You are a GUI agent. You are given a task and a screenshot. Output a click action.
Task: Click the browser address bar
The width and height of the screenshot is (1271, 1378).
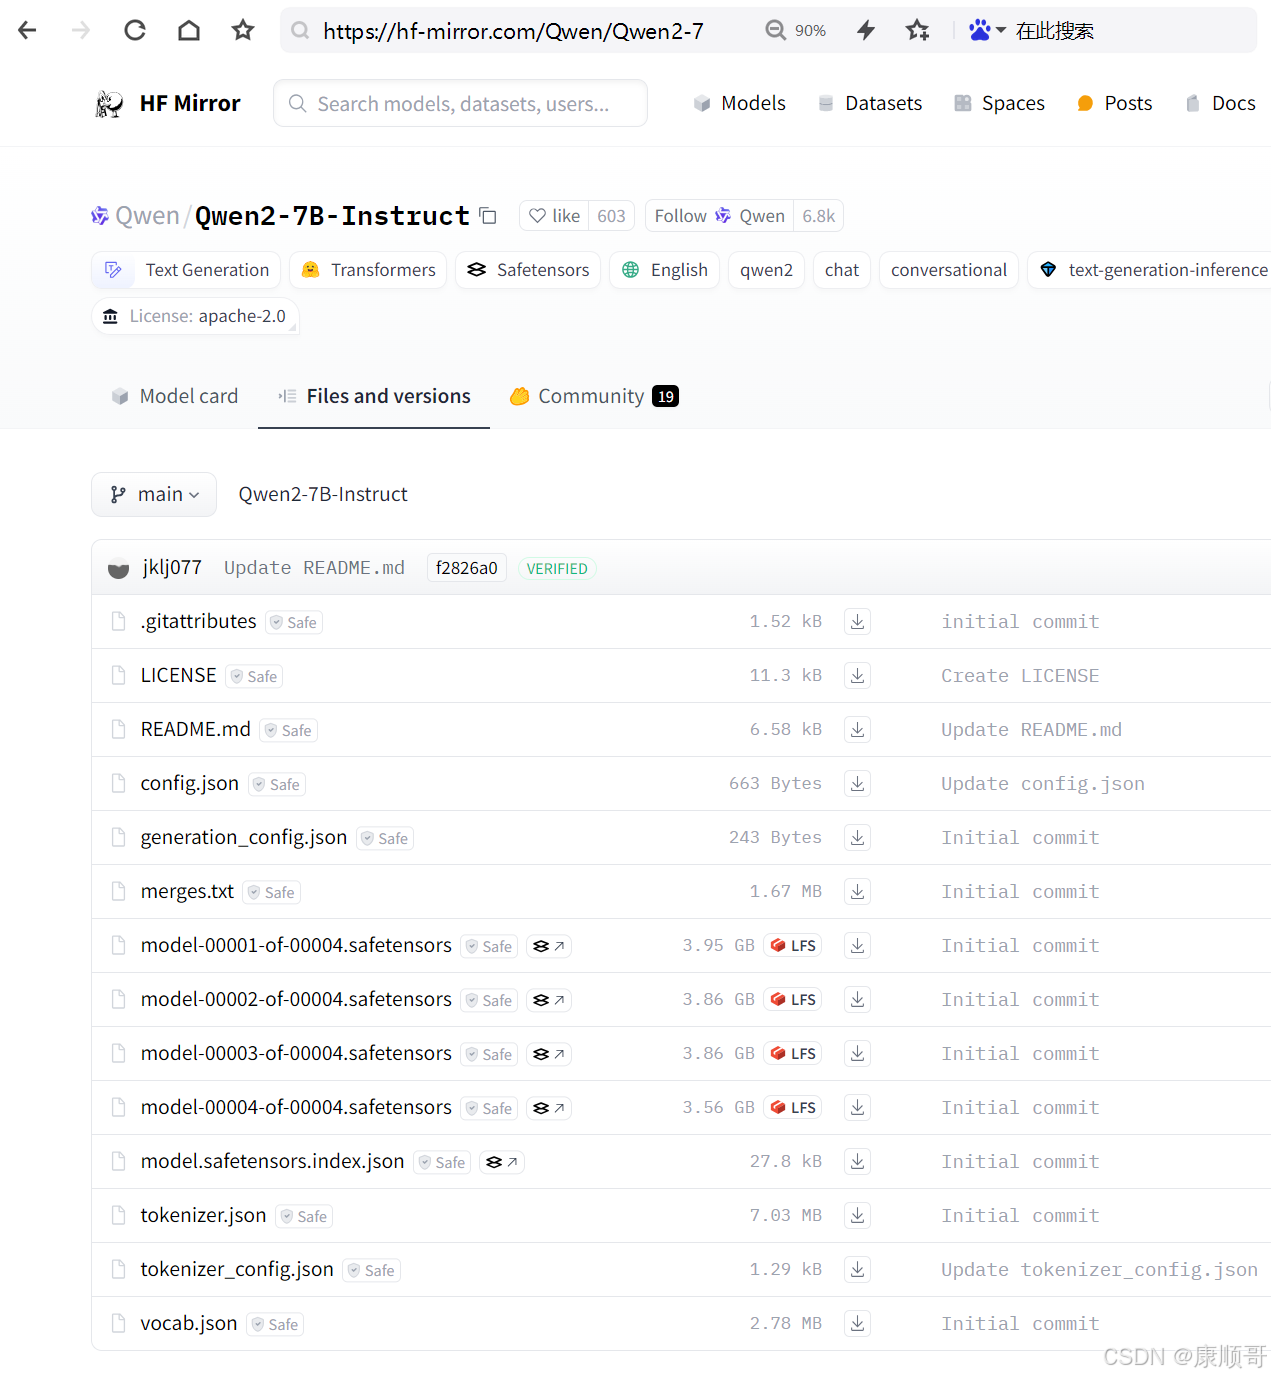pos(514,31)
